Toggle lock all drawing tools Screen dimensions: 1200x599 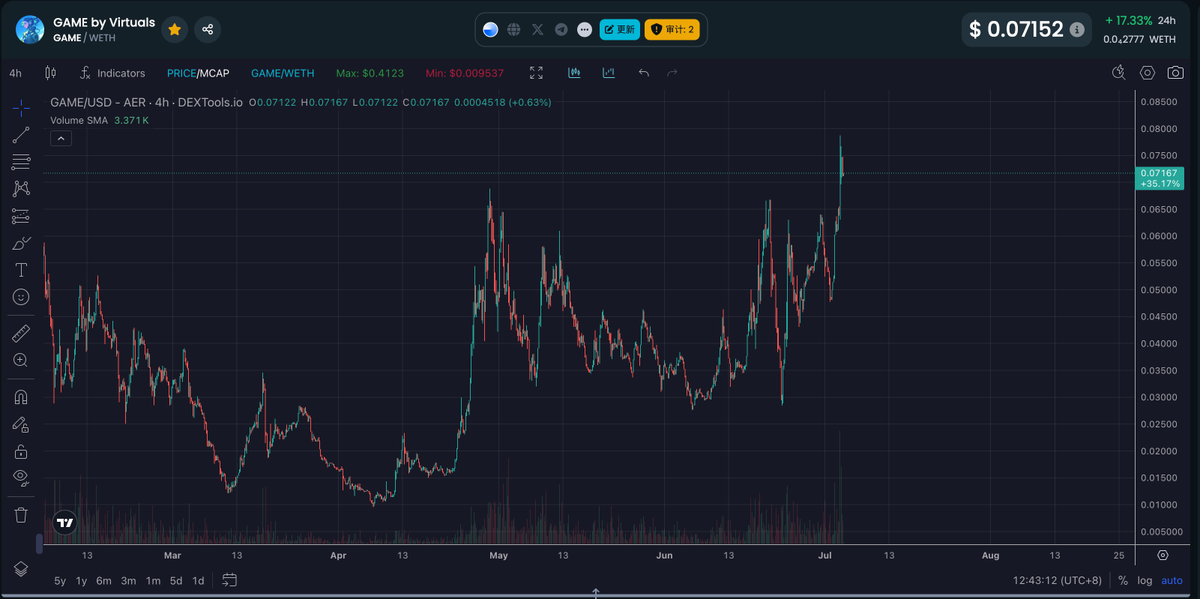click(21, 451)
